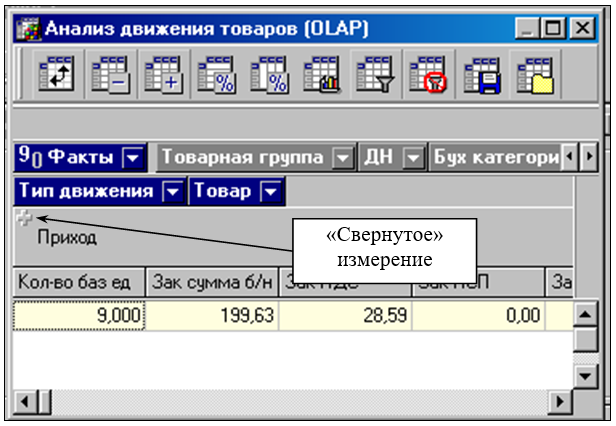Image resolution: width=616 pixels, height=426 pixels.
Task: Click the open grid icon with folder
Action: (534, 74)
